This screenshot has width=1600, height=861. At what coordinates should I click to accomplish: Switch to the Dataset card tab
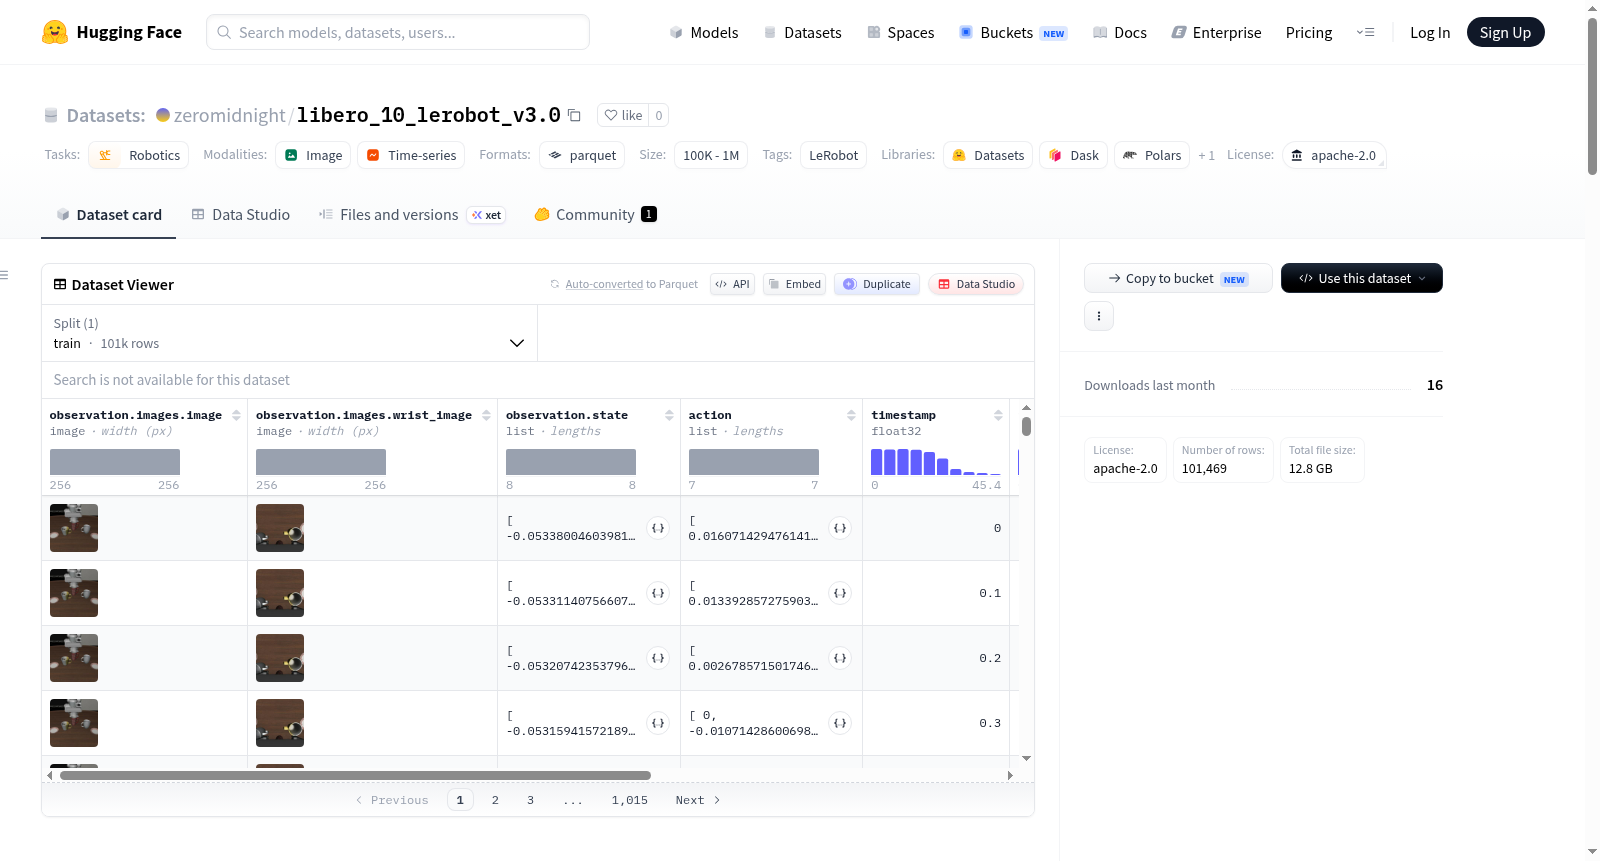109,214
